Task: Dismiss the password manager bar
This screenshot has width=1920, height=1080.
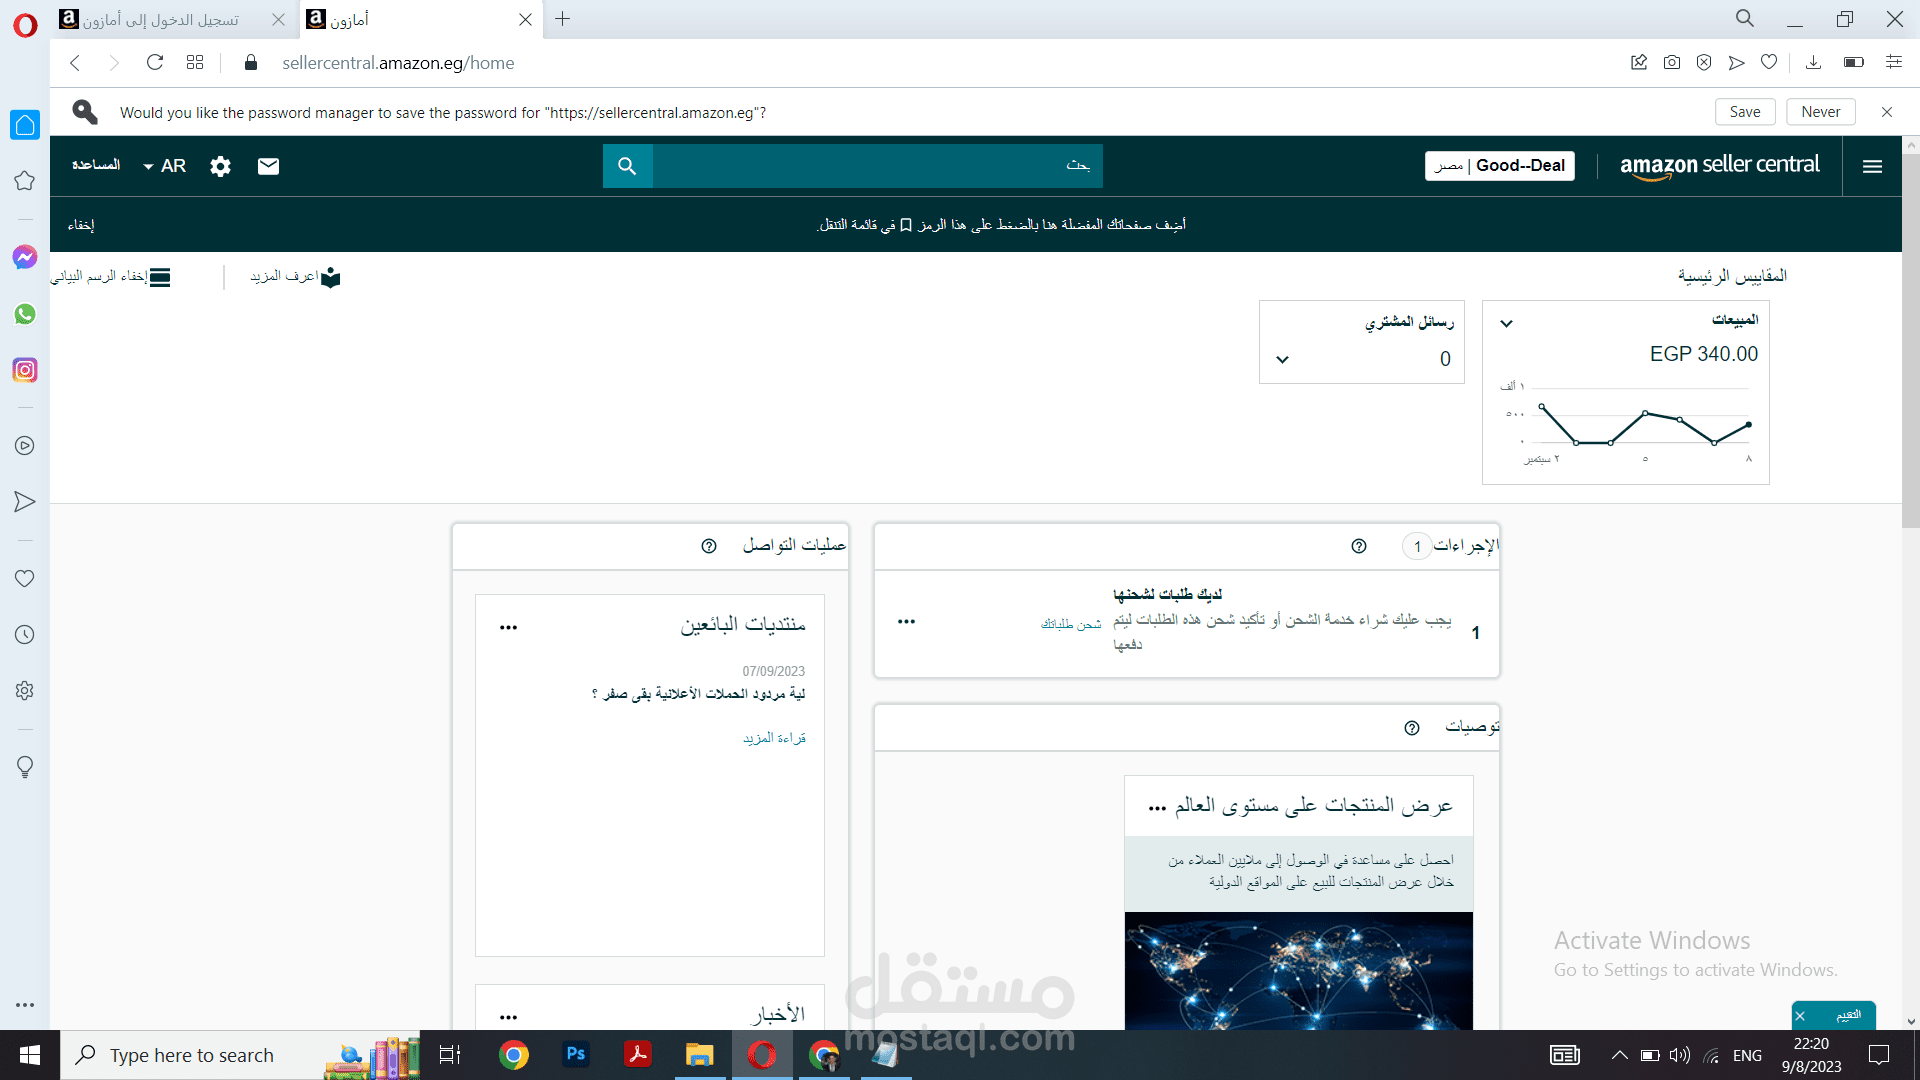Action: coord(1887,112)
